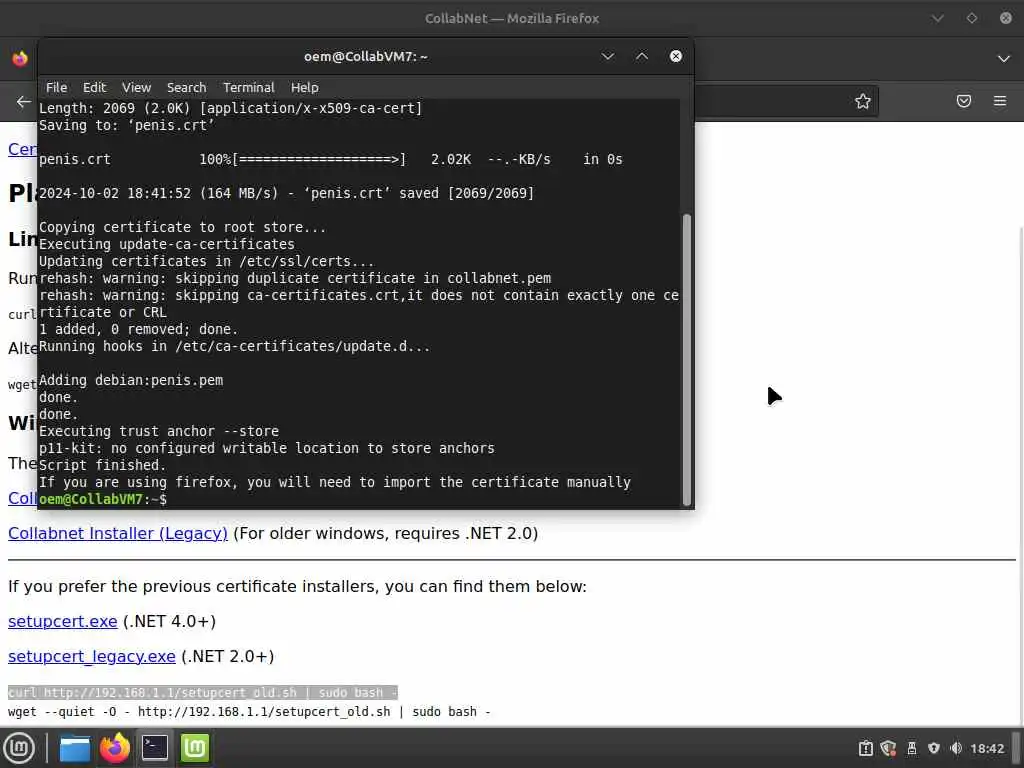Download setupcert_legacy.exe link
This screenshot has height=768, width=1024.
91,656
